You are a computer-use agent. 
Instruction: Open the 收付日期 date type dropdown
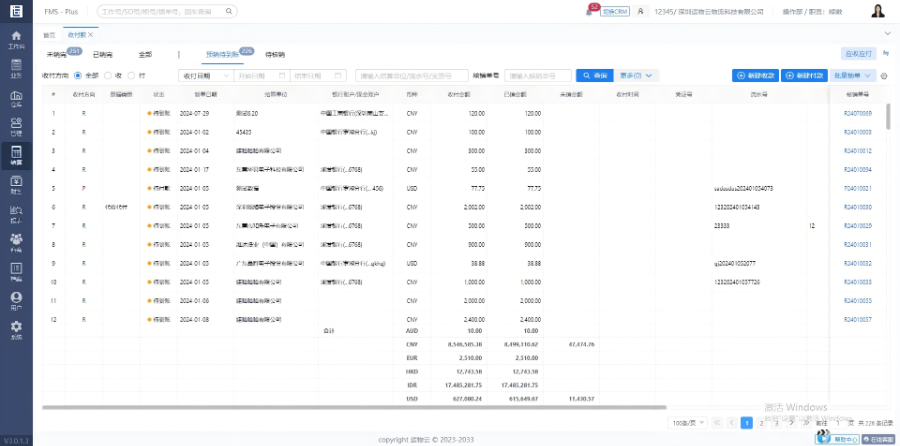[x=205, y=75]
